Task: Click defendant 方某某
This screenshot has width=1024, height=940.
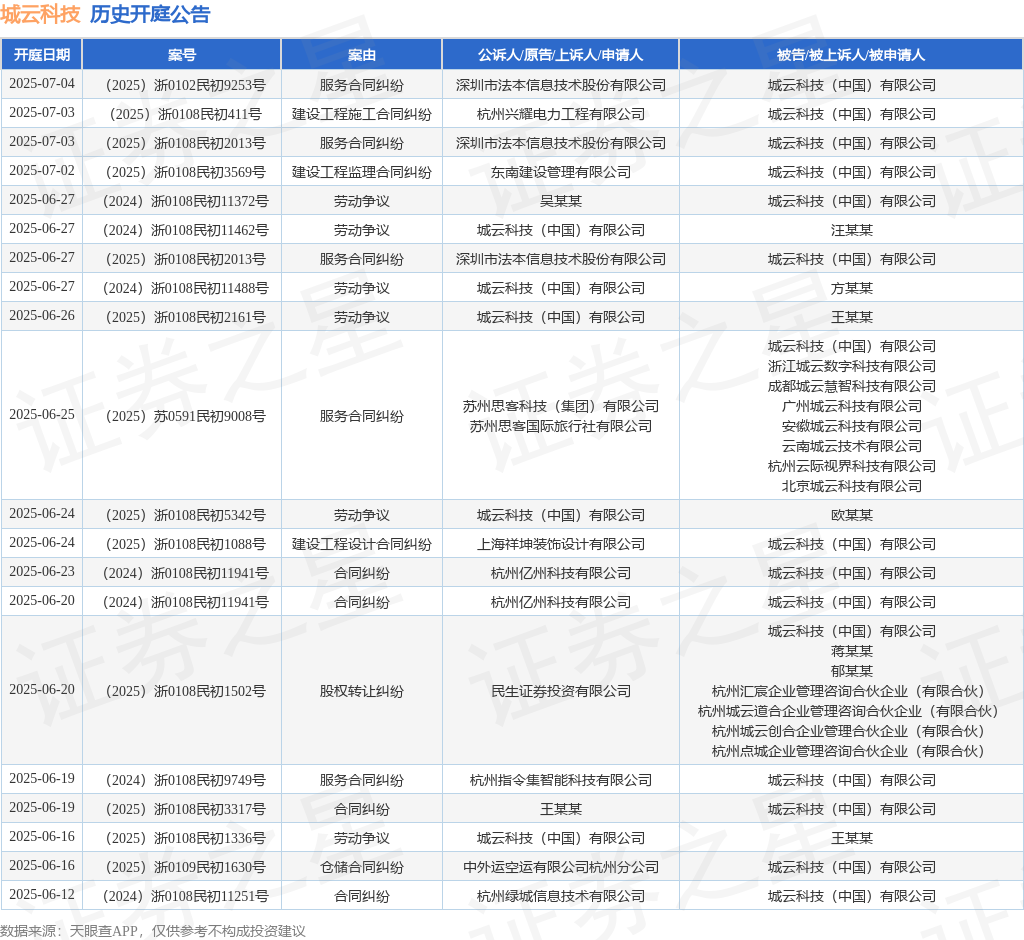Action: [852, 288]
